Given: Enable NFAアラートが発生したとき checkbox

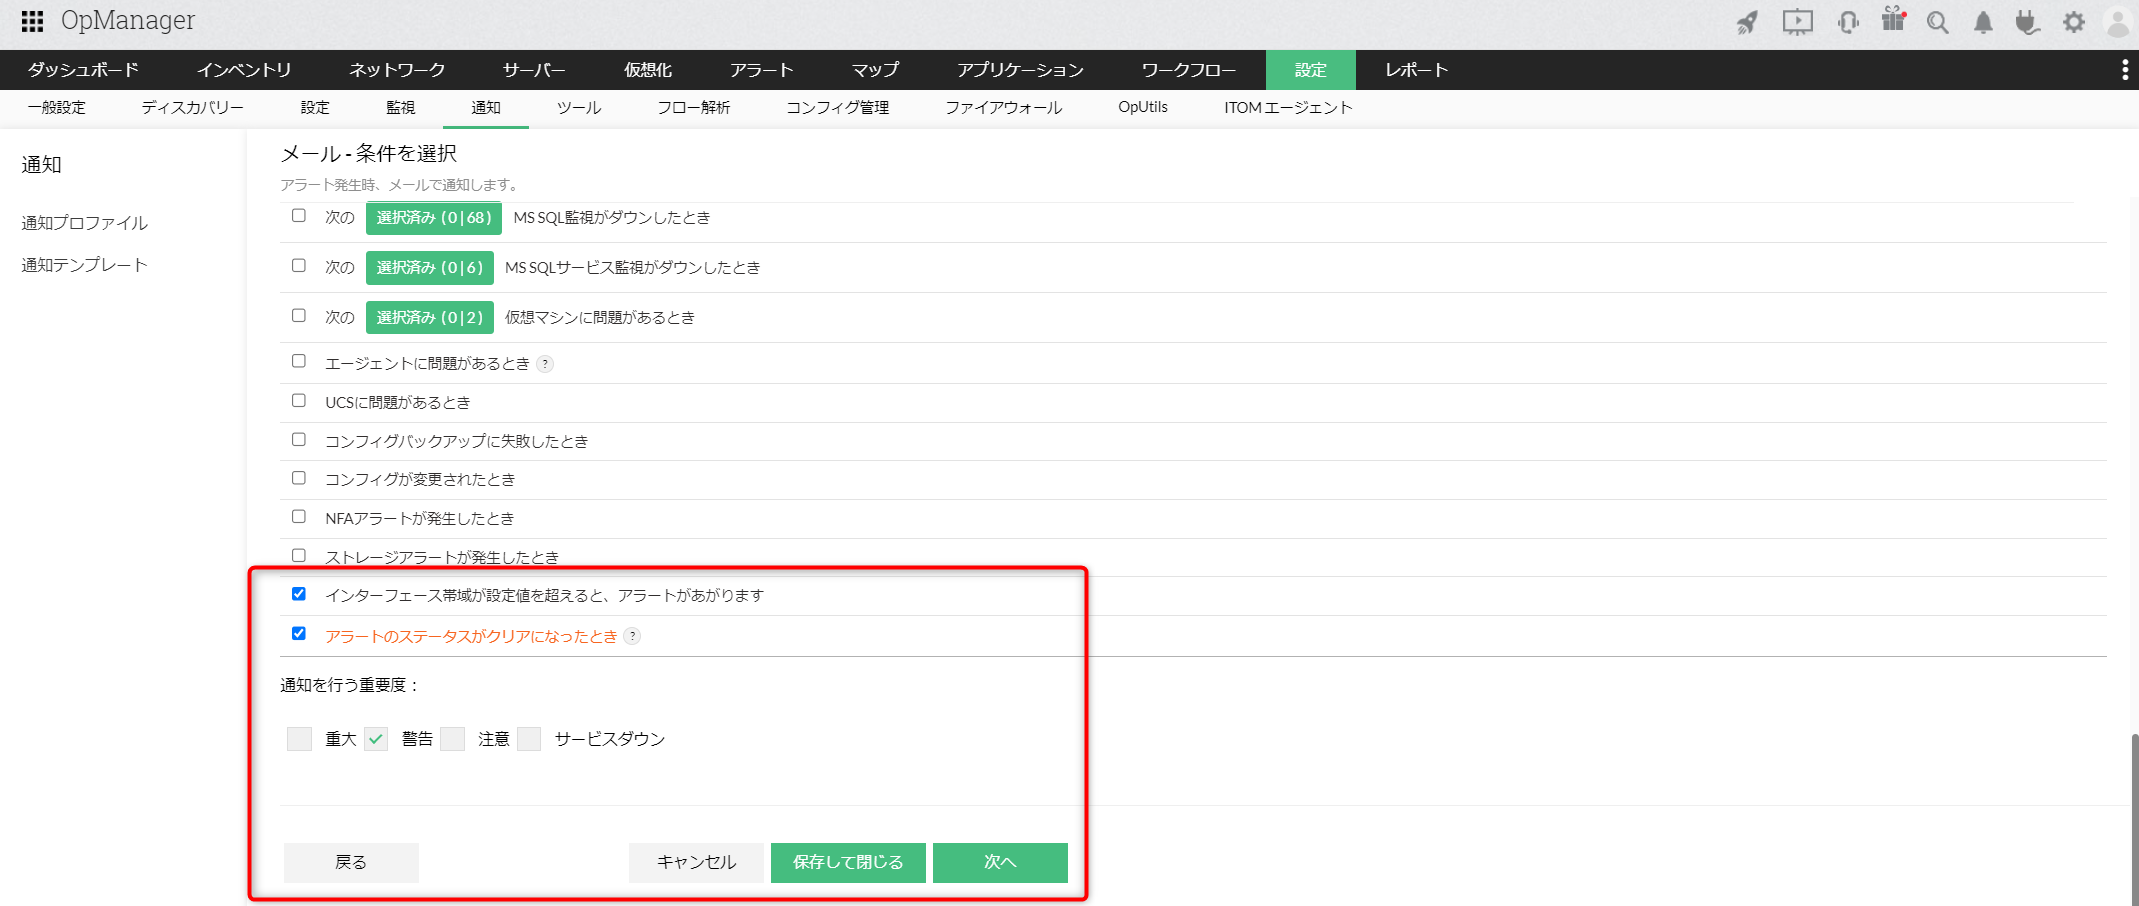Looking at the screenshot, I should pos(299,517).
